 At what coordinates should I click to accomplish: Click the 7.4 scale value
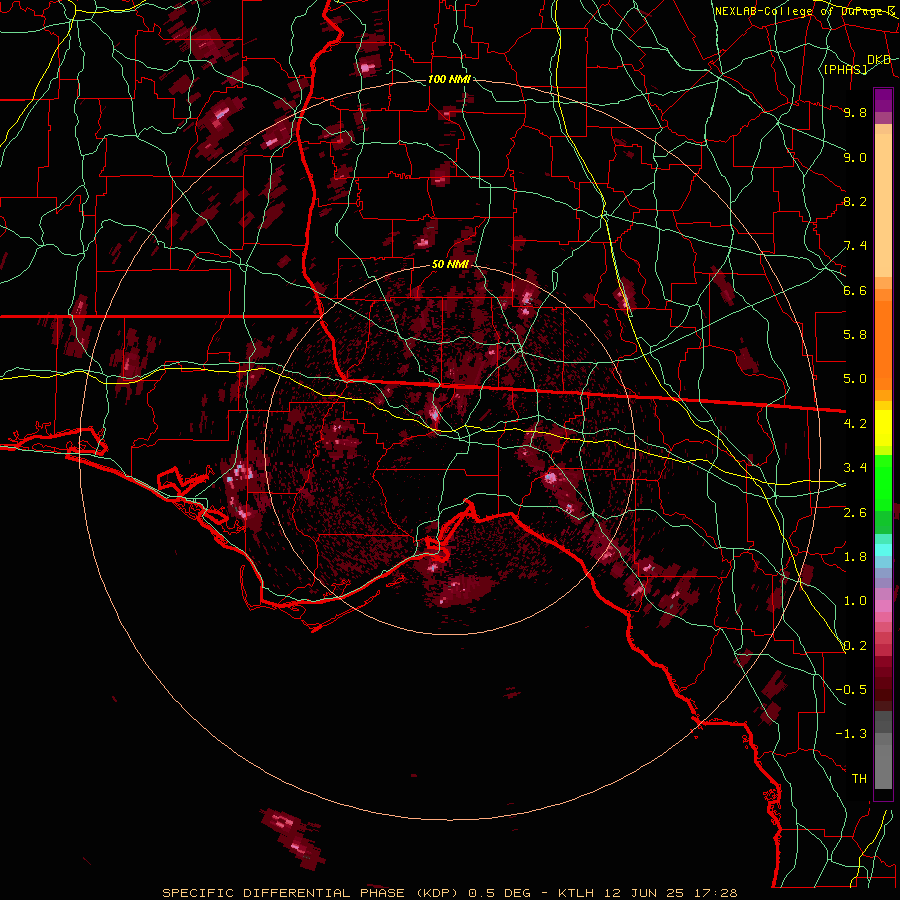pyautogui.click(x=855, y=246)
